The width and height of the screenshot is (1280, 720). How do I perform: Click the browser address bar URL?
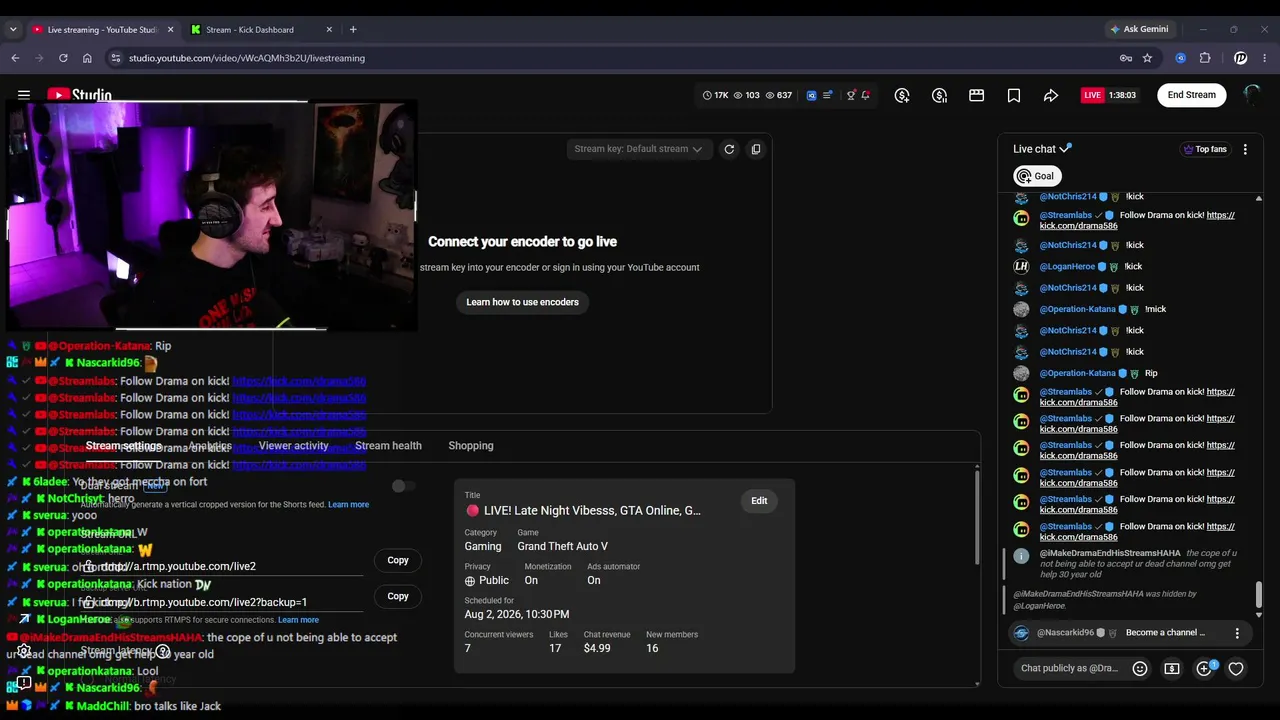pyautogui.click(x=247, y=58)
